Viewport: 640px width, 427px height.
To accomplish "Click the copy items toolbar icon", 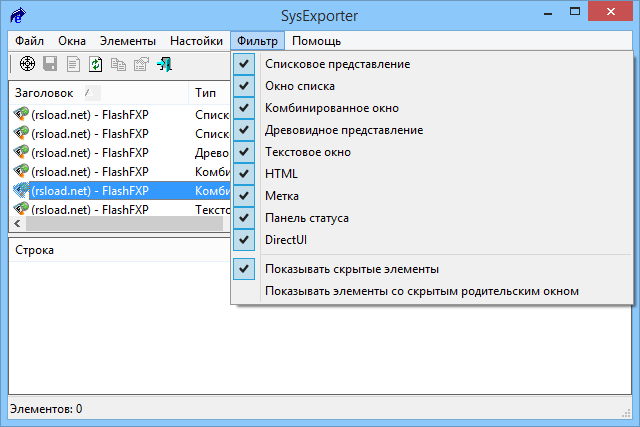I will (x=119, y=65).
